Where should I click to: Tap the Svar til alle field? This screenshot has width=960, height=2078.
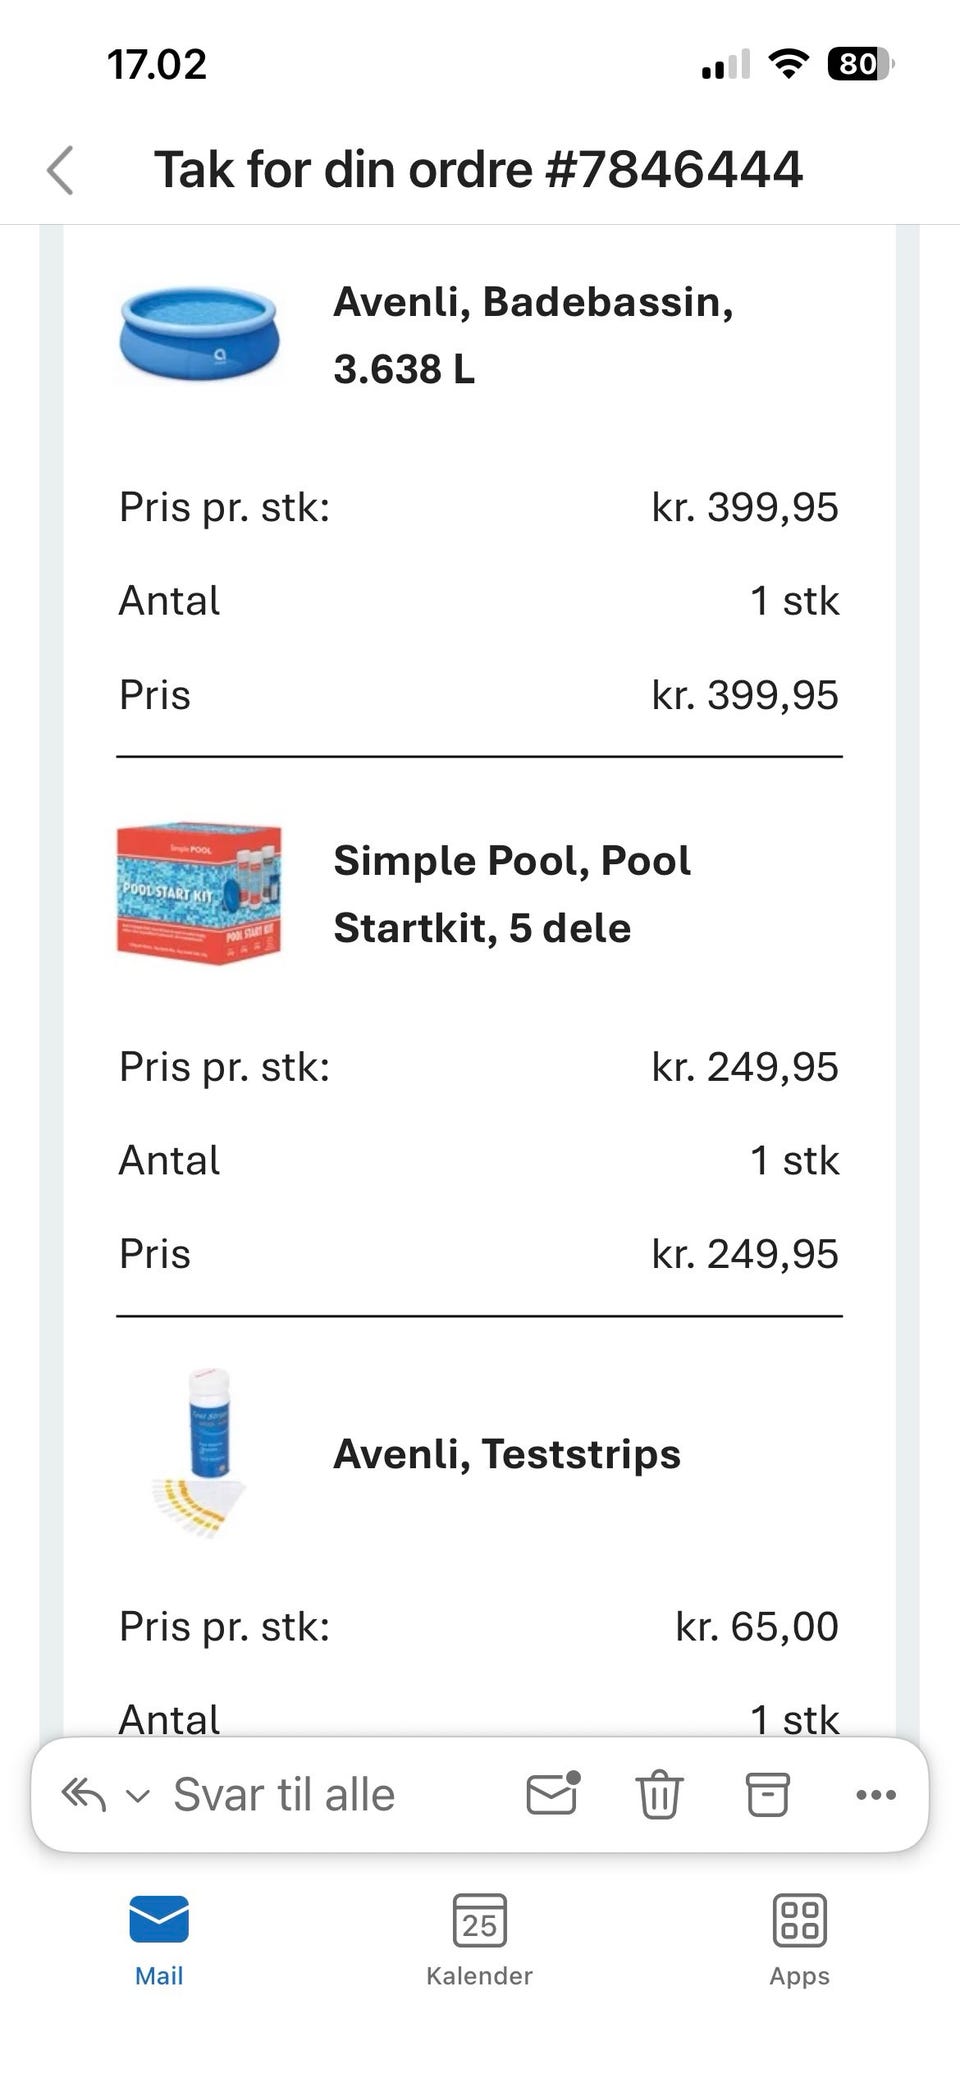[284, 1795]
